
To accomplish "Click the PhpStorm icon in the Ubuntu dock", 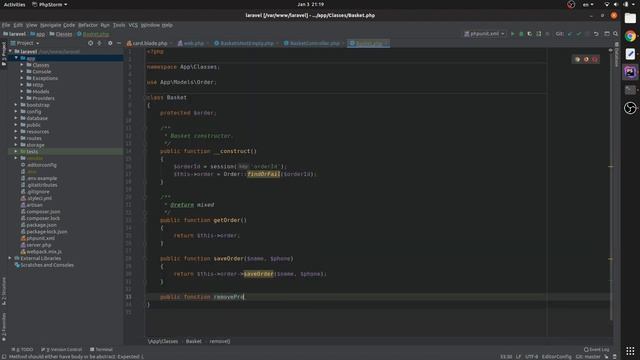I will click(x=630, y=72).
